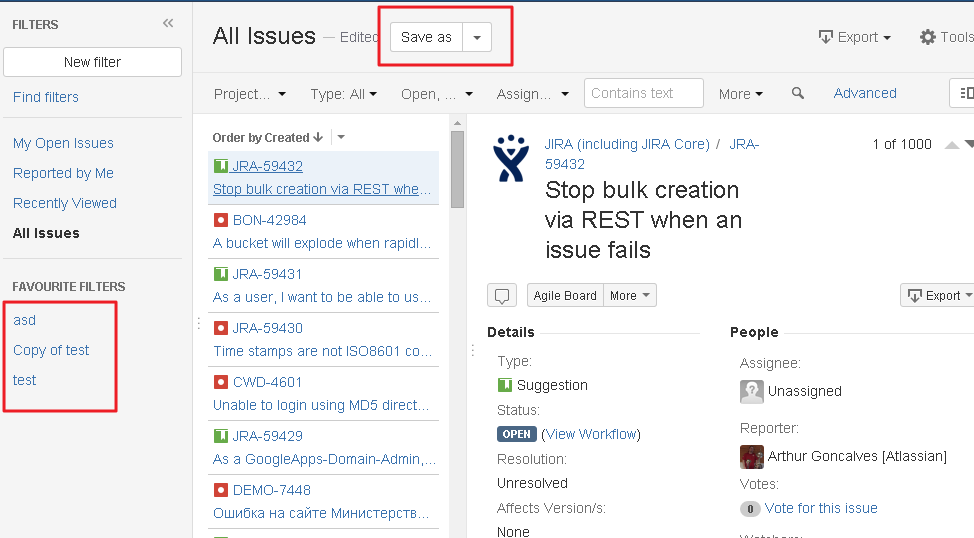Select Reported by Me filter
Viewport: 974px width, 538px height.
pyautogui.click(x=63, y=173)
